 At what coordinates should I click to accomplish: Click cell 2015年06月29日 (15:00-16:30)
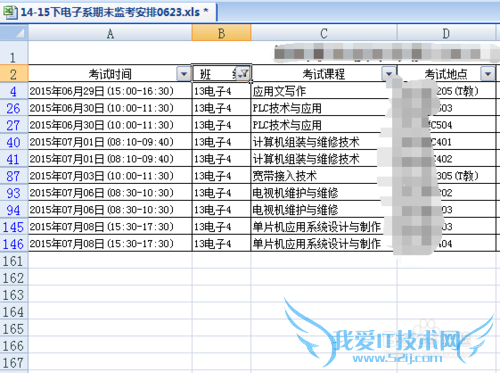pyautogui.click(x=110, y=91)
